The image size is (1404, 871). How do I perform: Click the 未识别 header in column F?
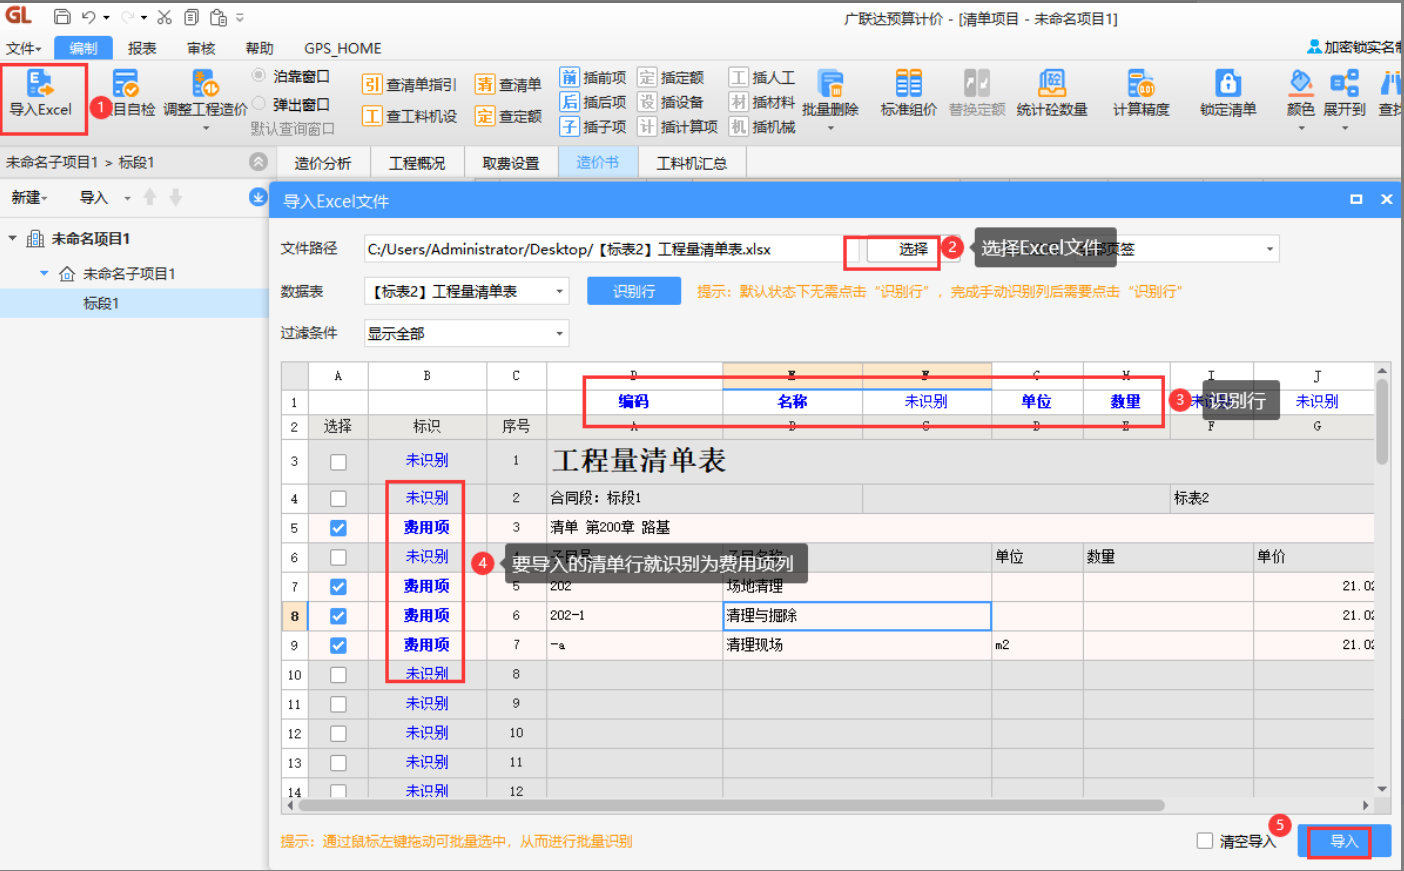pyautogui.click(x=926, y=401)
